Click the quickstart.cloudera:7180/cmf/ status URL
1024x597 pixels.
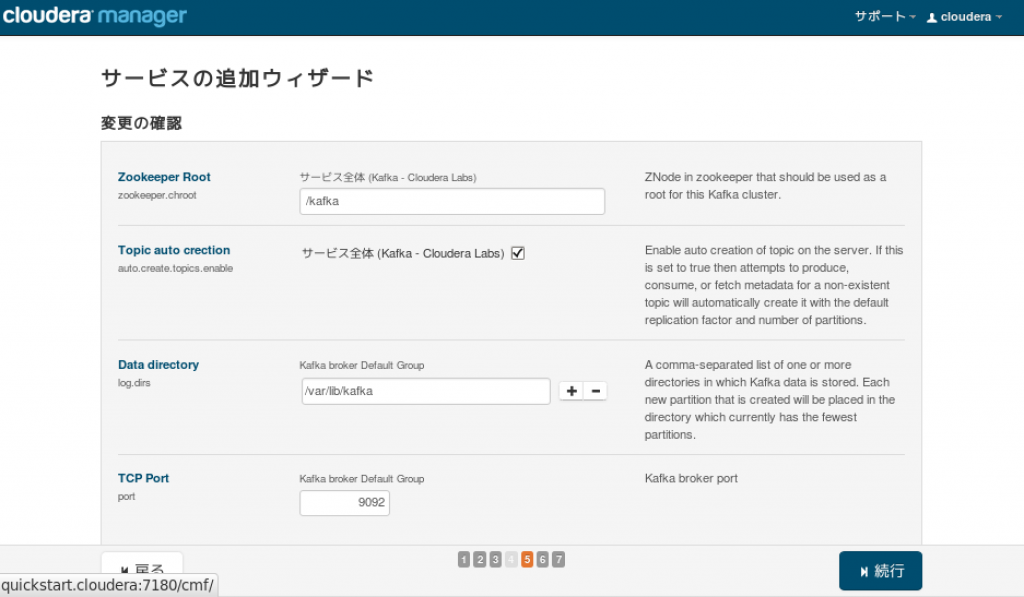pos(108,585)
